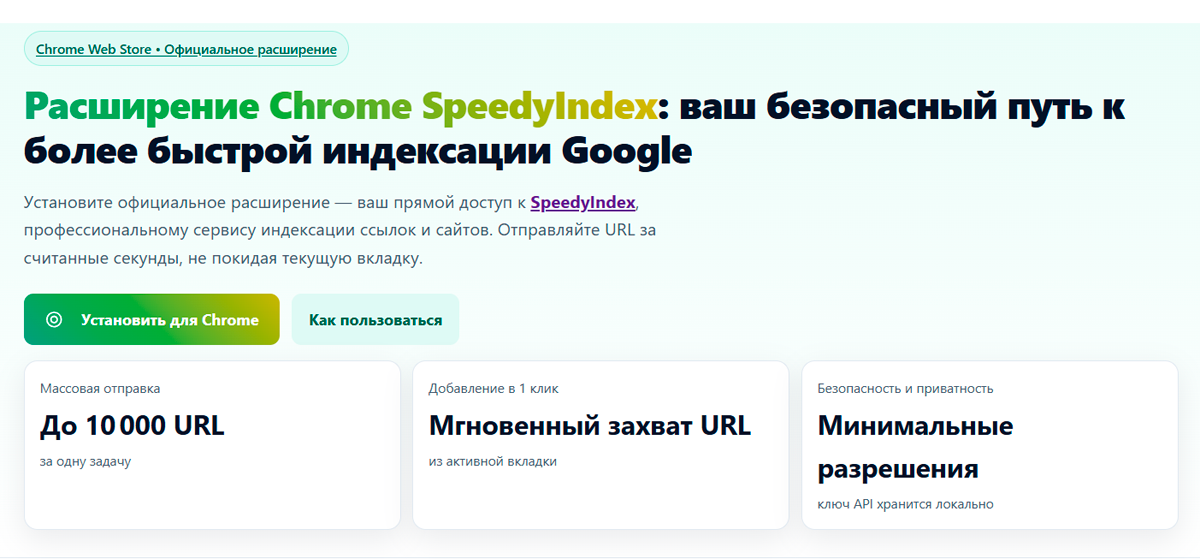Click the target icon inside the install button
The height and width of the screenshot is (559, 1200).
click(54, 320)
